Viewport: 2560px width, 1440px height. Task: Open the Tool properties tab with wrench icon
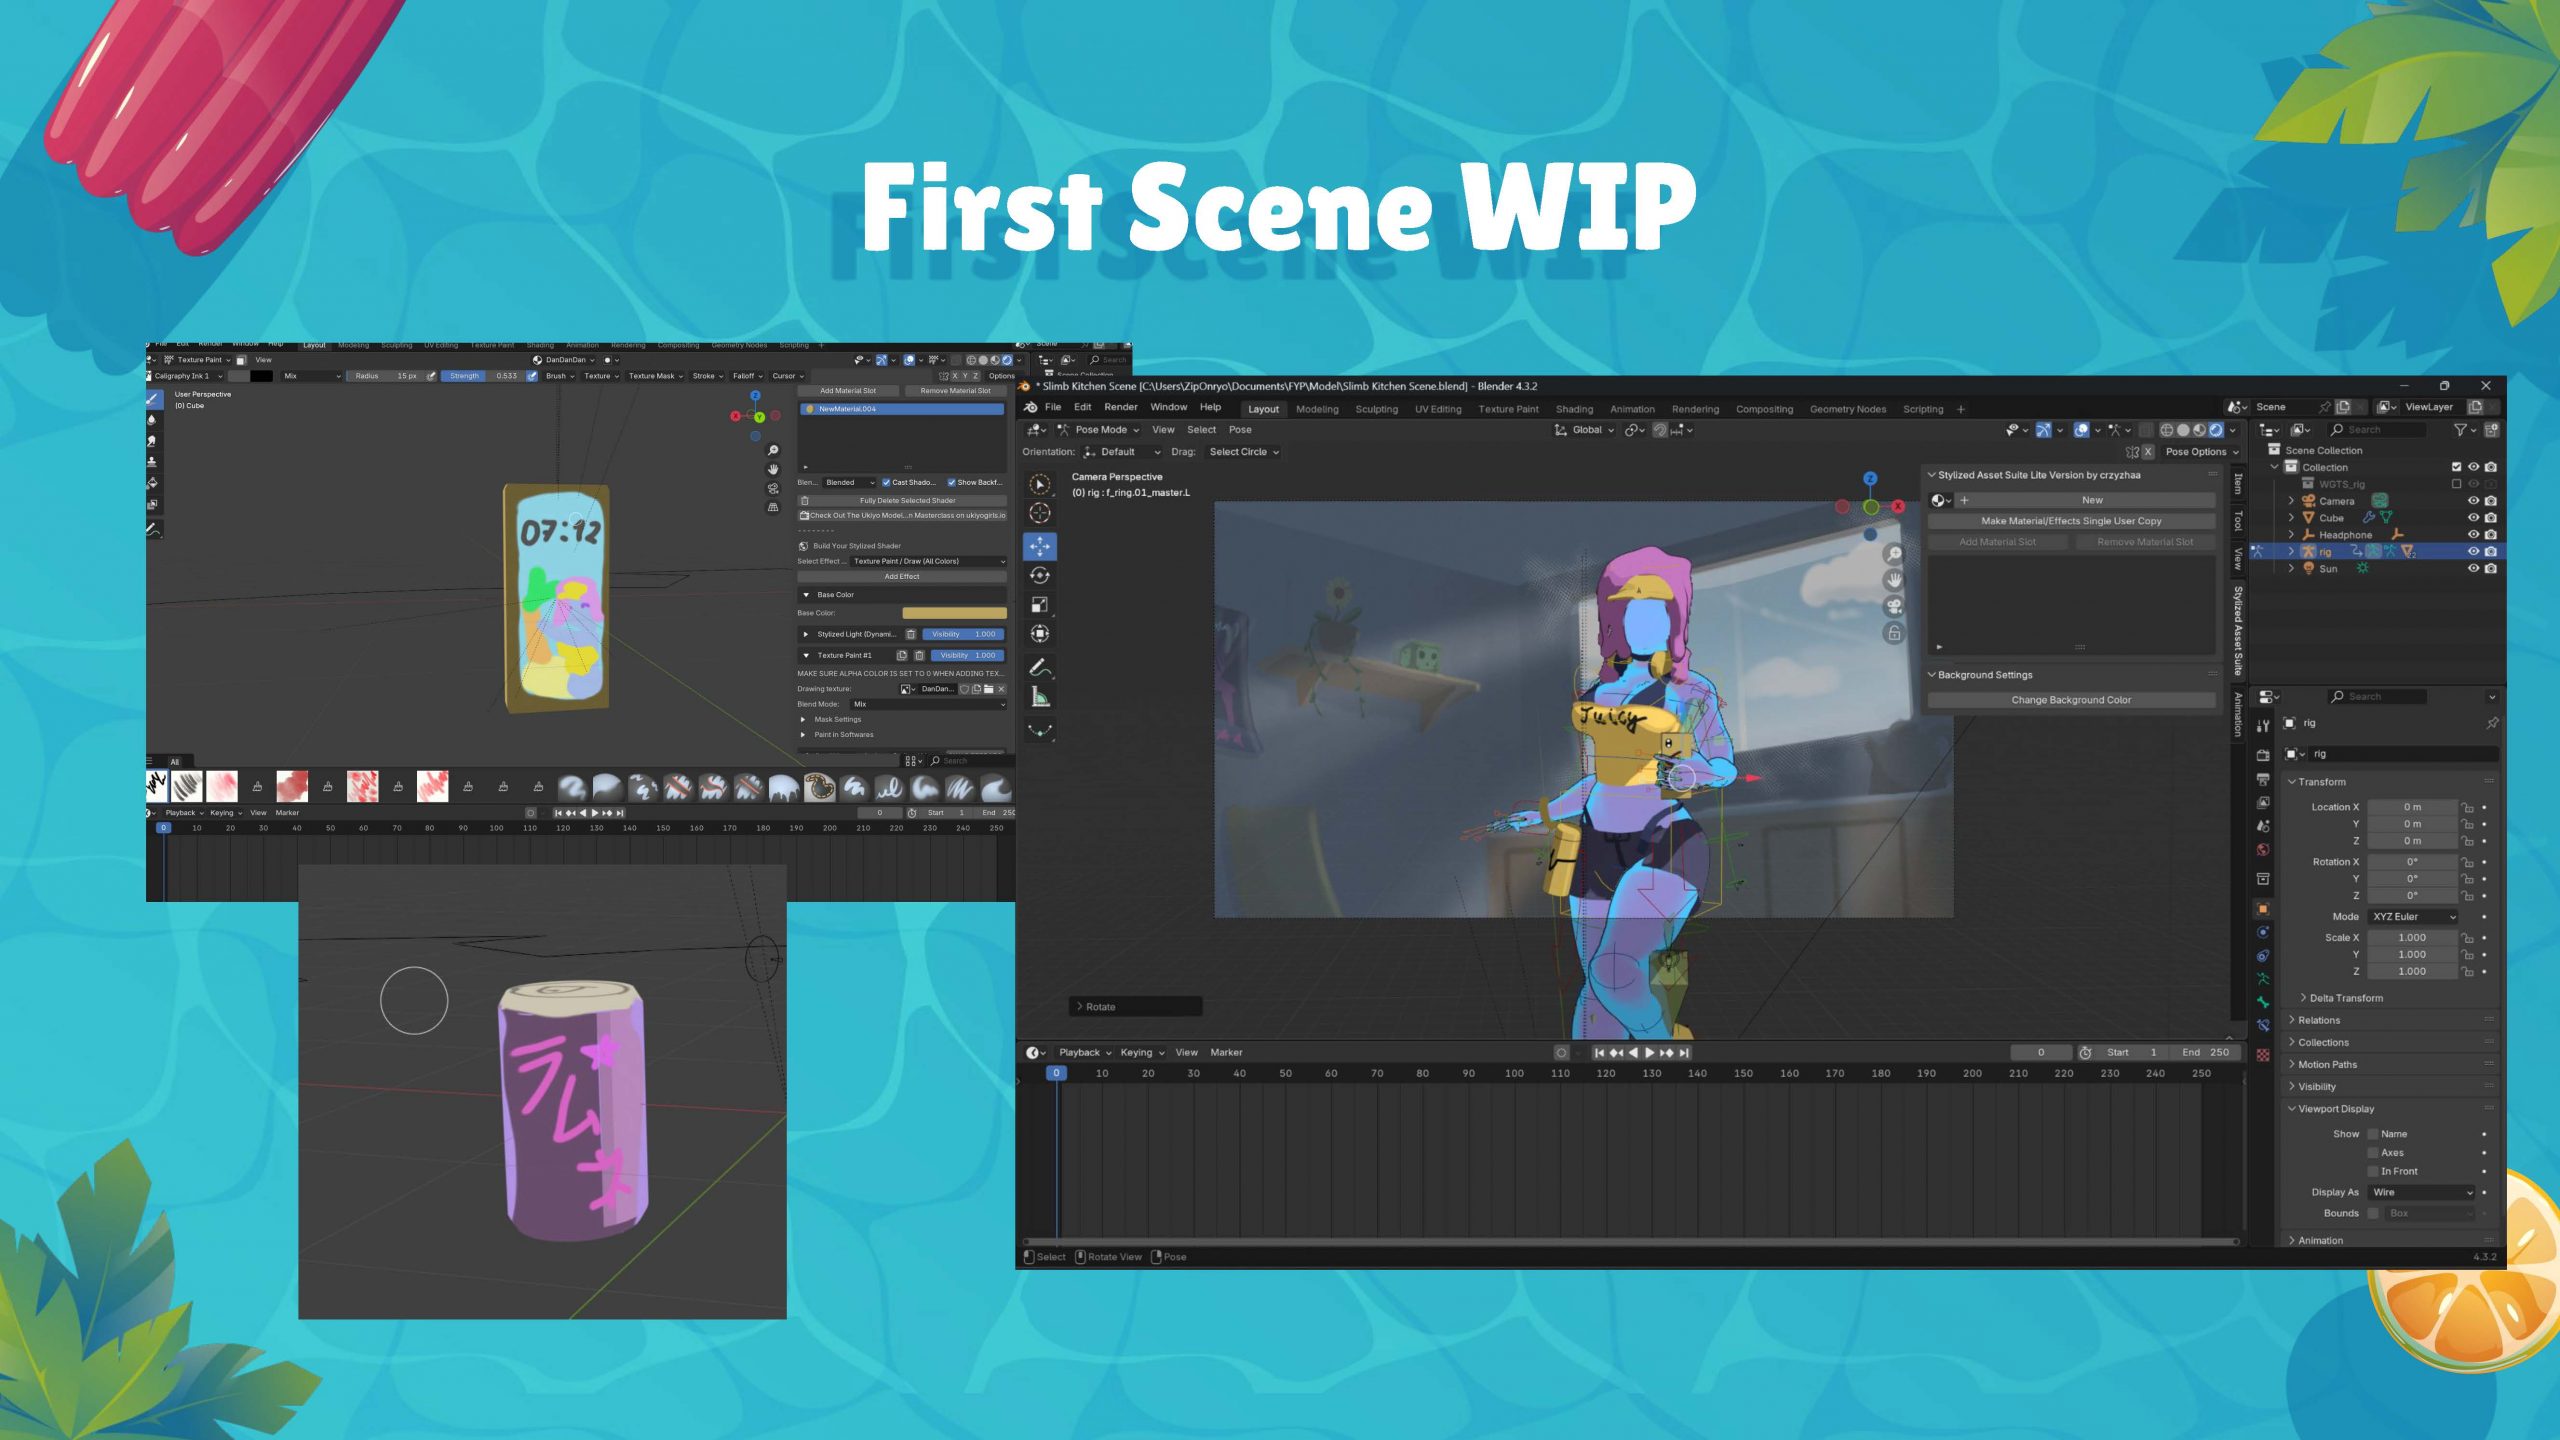2263,726
